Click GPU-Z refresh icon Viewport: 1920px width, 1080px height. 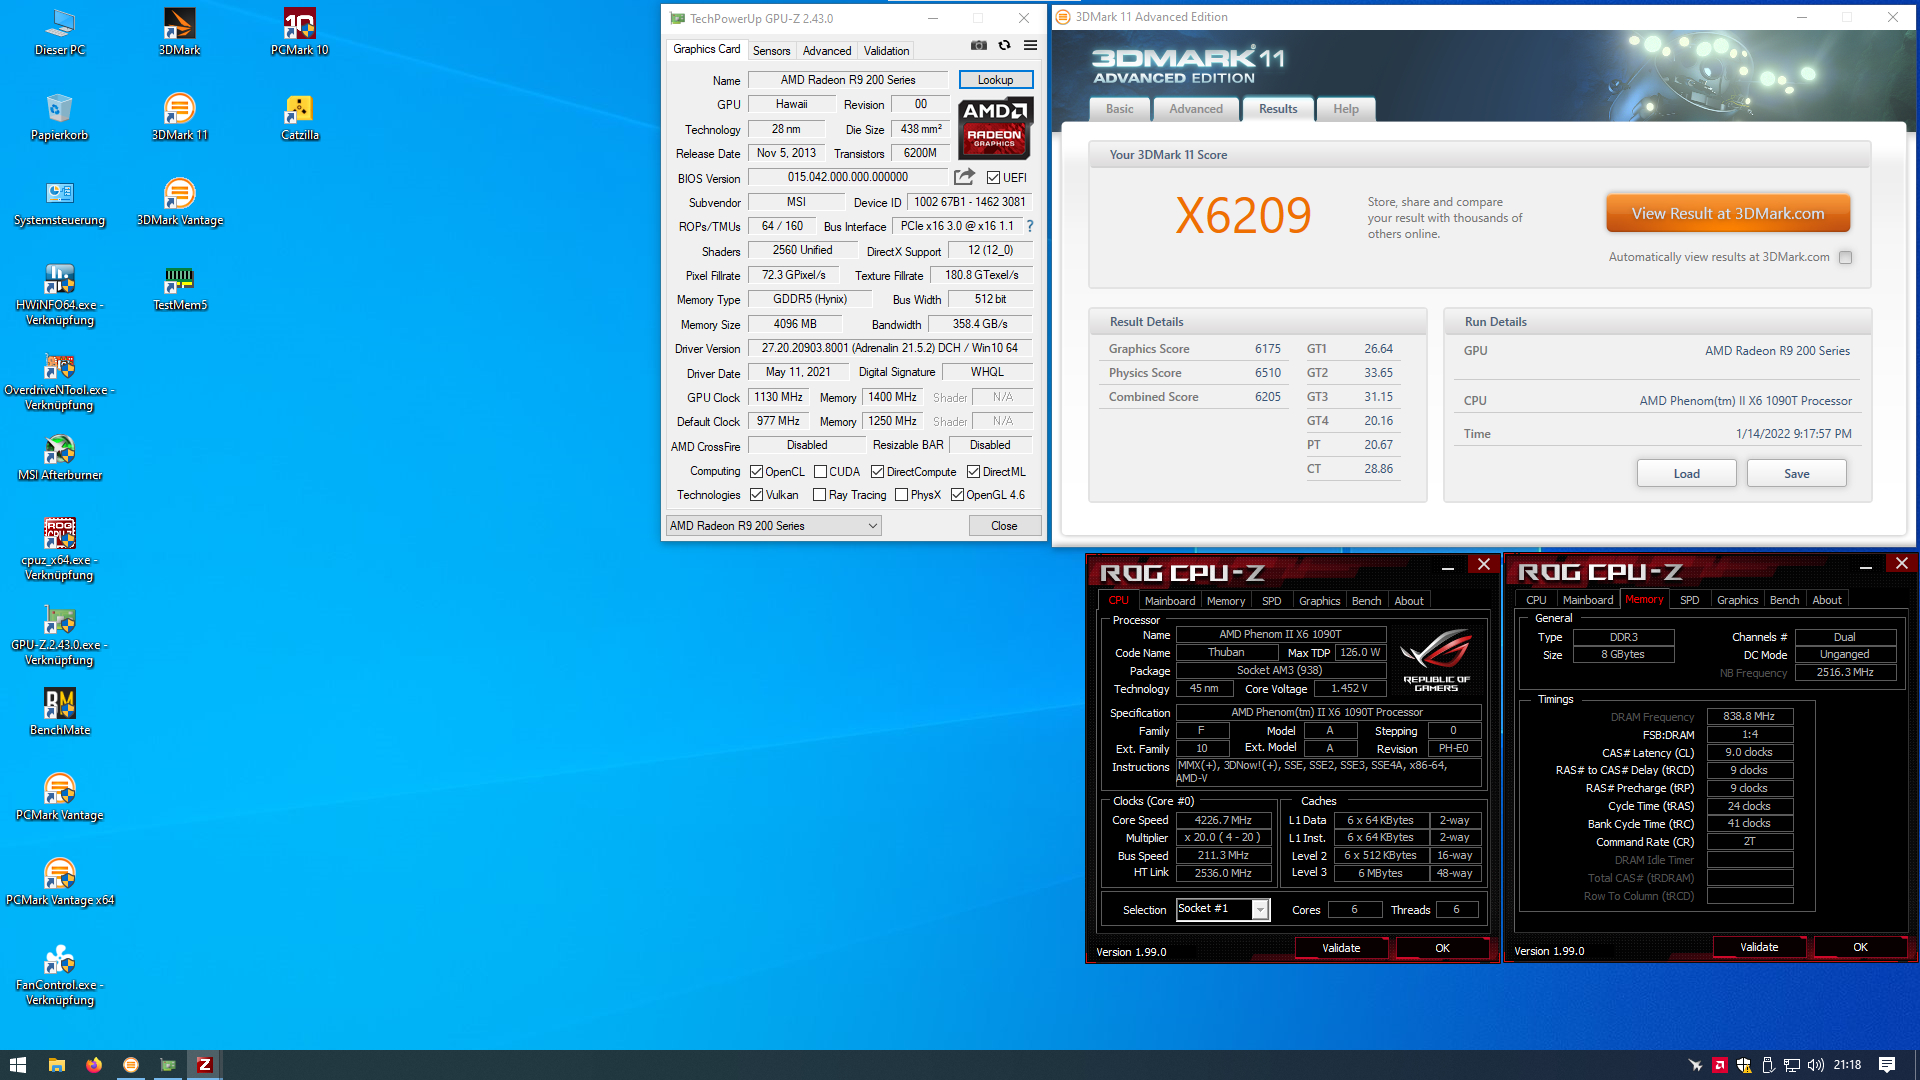[1004, 45]
